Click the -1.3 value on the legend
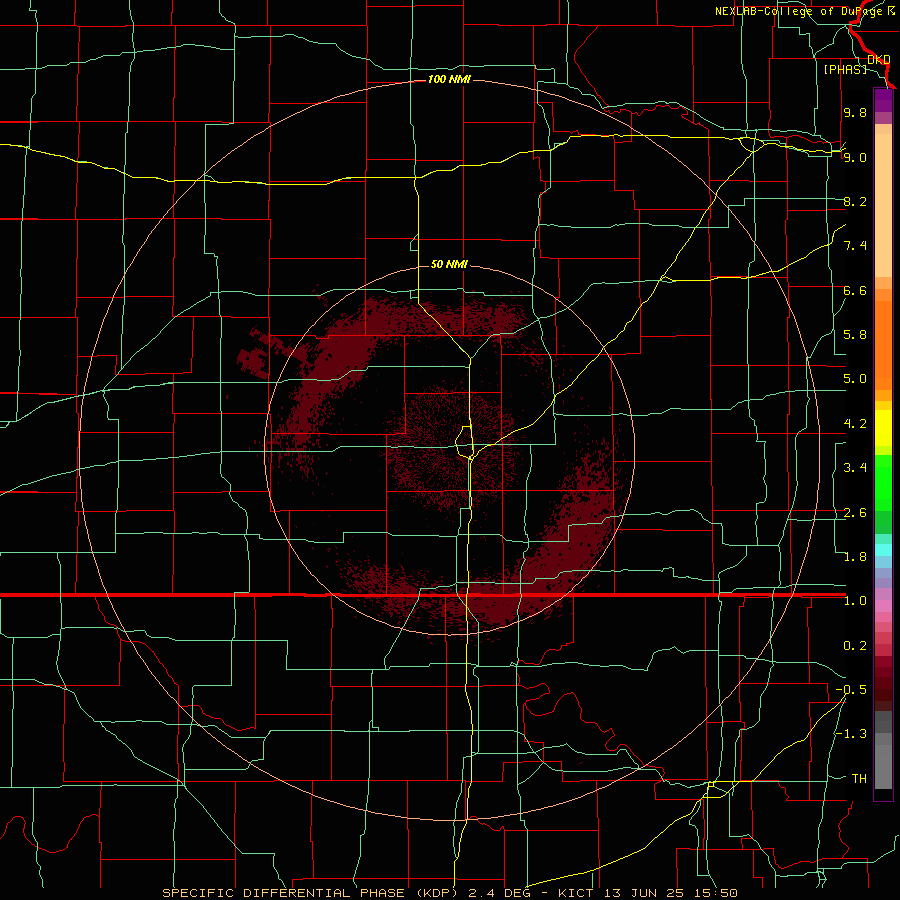Image resolution: width=900 pixels, height=900 pixels. (851, 734)
